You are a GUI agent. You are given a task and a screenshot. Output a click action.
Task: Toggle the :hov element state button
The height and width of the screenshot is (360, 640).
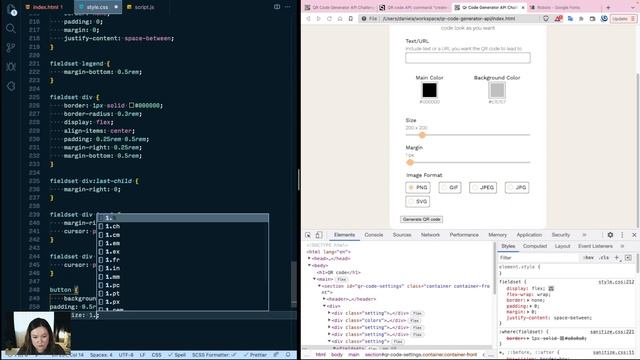click(x=588, y=258)
